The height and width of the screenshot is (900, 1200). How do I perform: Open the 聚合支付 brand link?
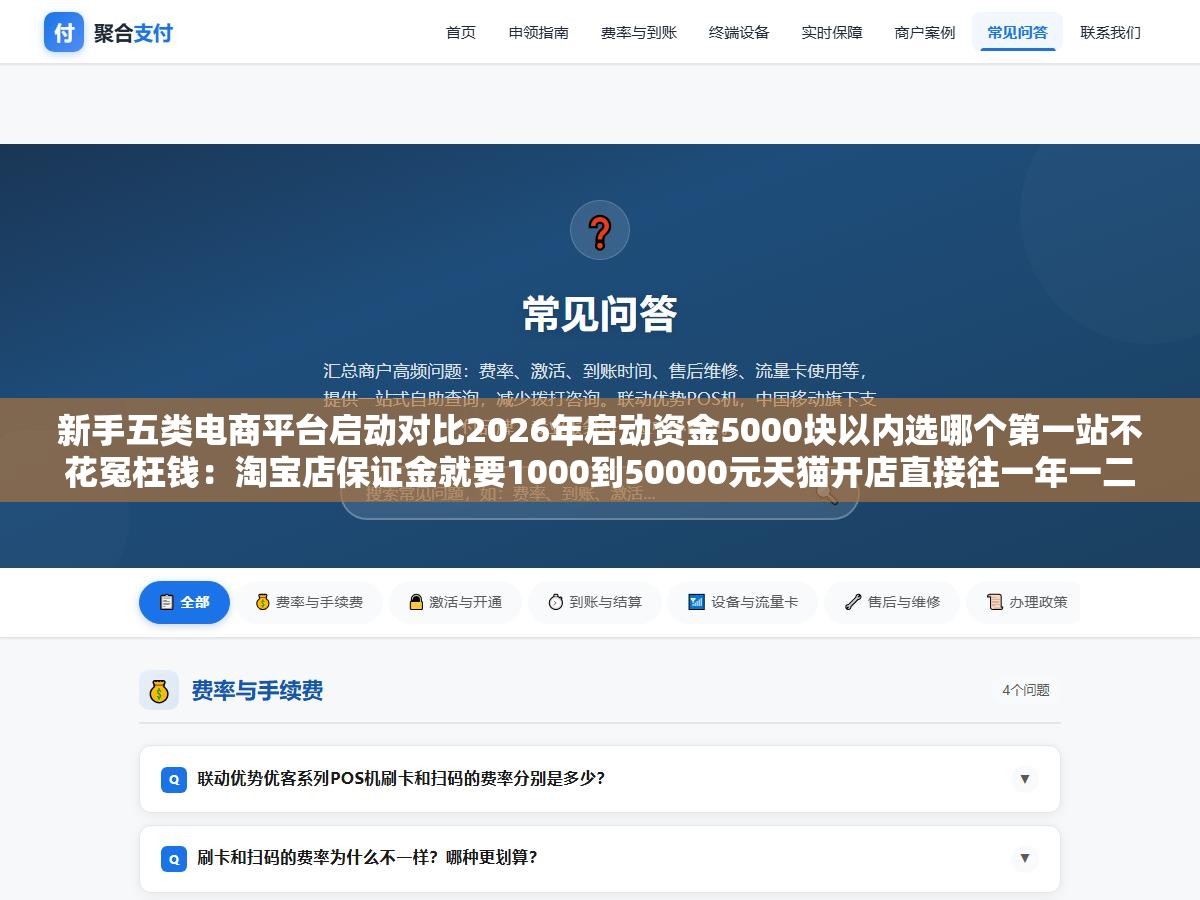click(108, 32)
